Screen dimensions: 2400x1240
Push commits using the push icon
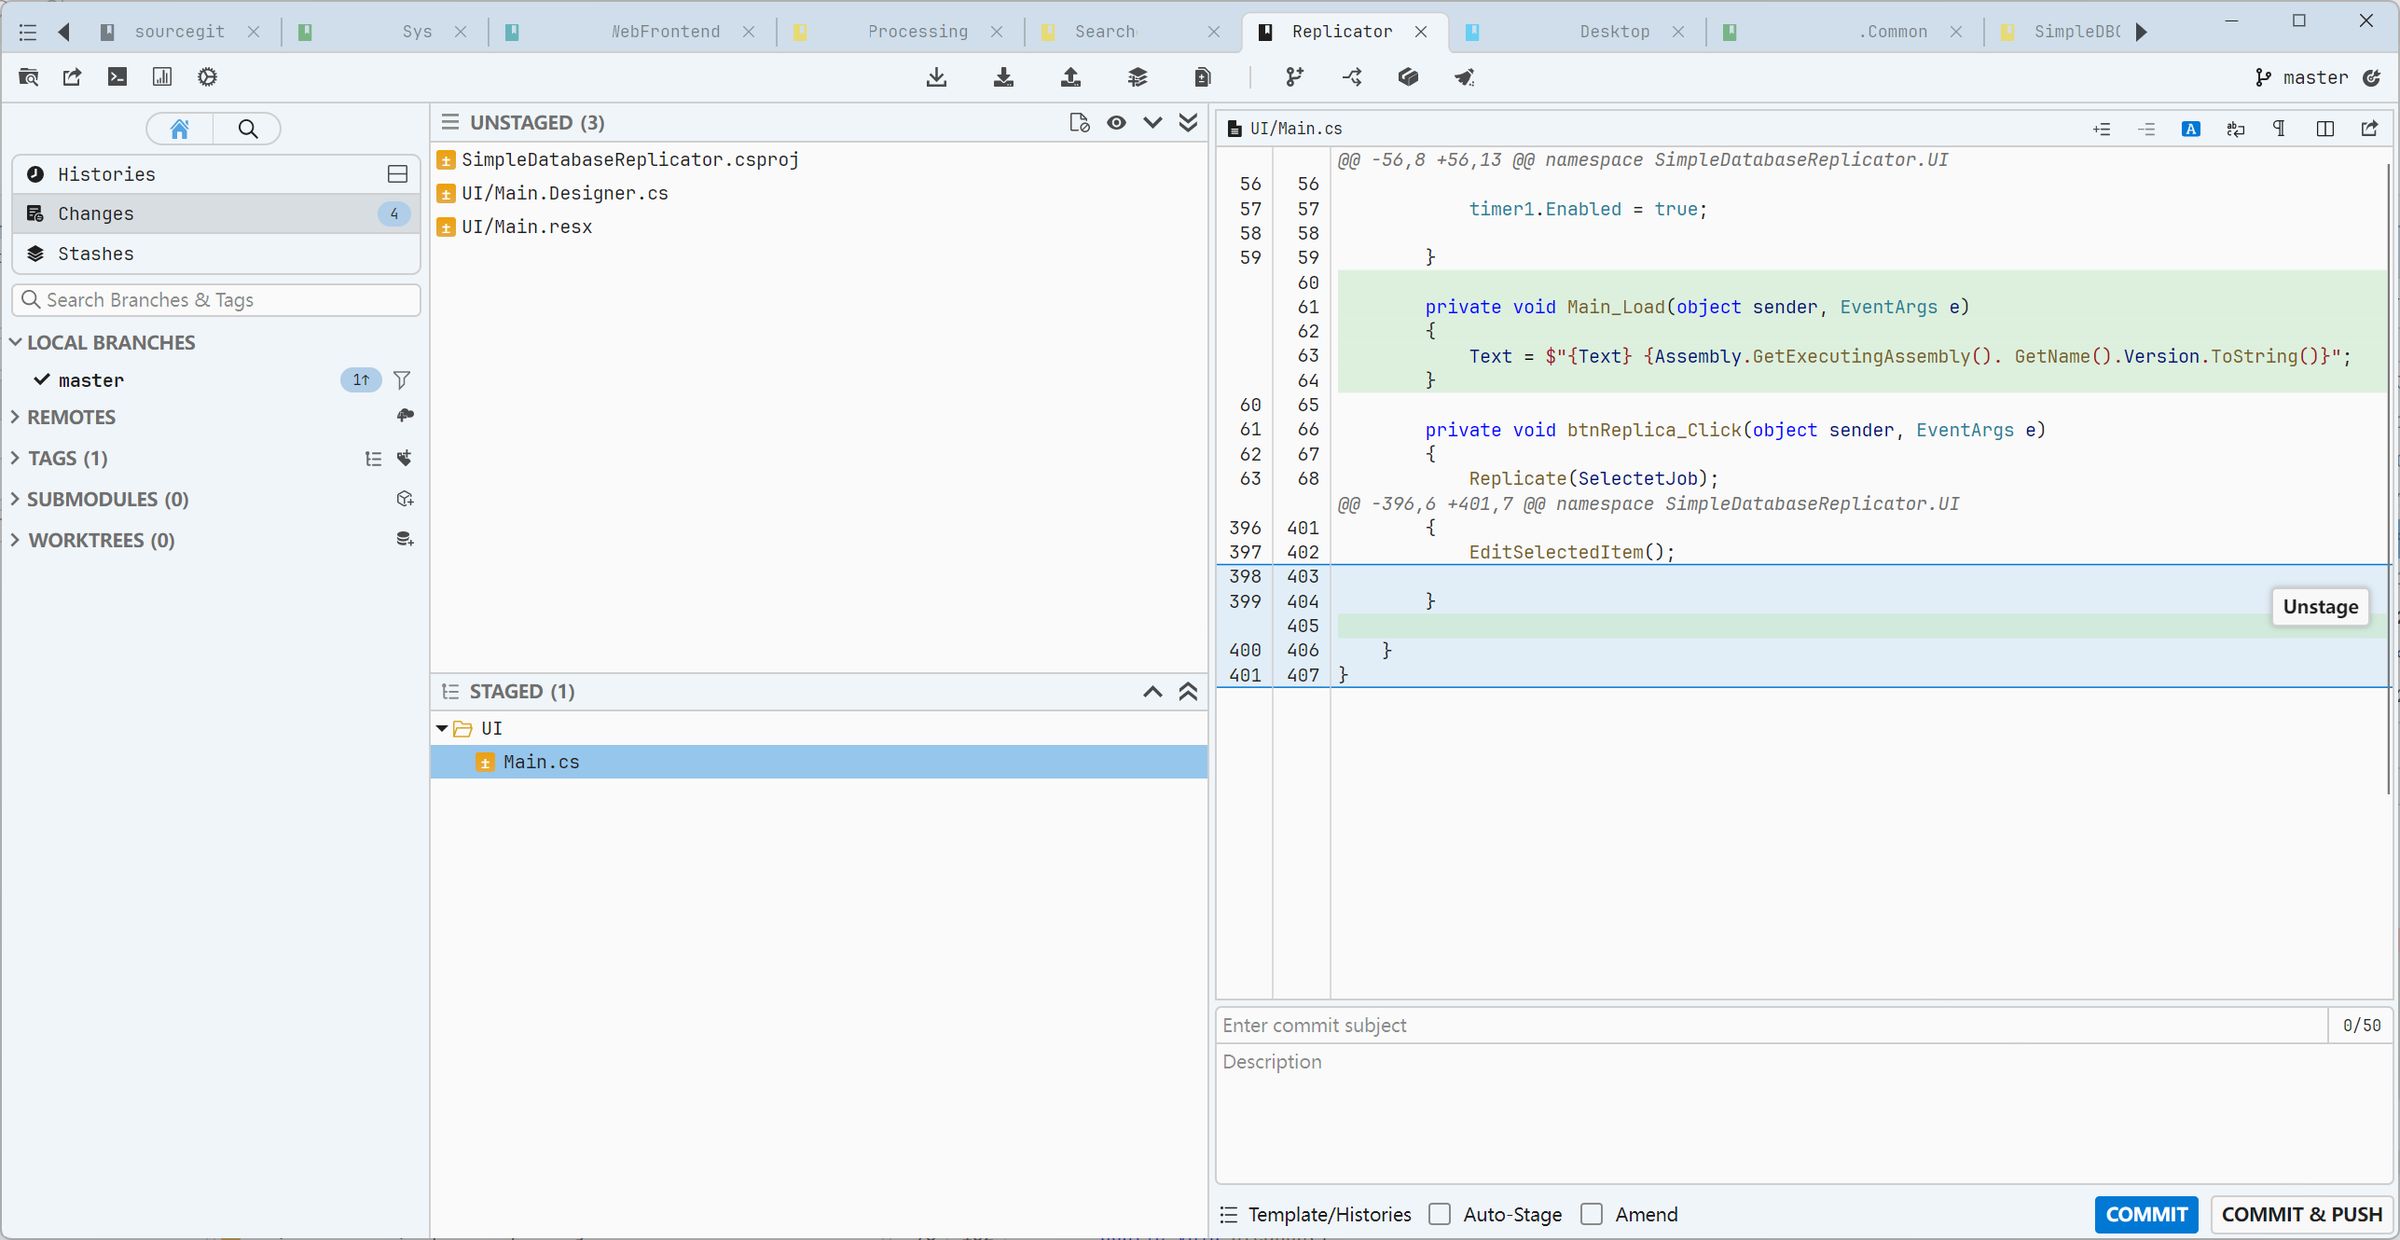(x=1070, y=77)
